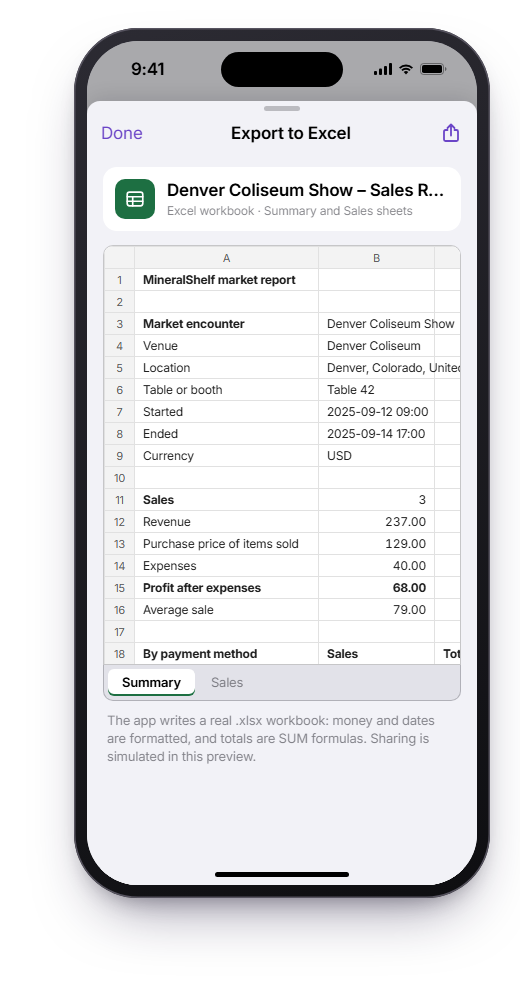Tap the Denver Coliseum Show workbook title
Image resolution: width=520 pixels, height=1000 pixels.
coord(305,190)
